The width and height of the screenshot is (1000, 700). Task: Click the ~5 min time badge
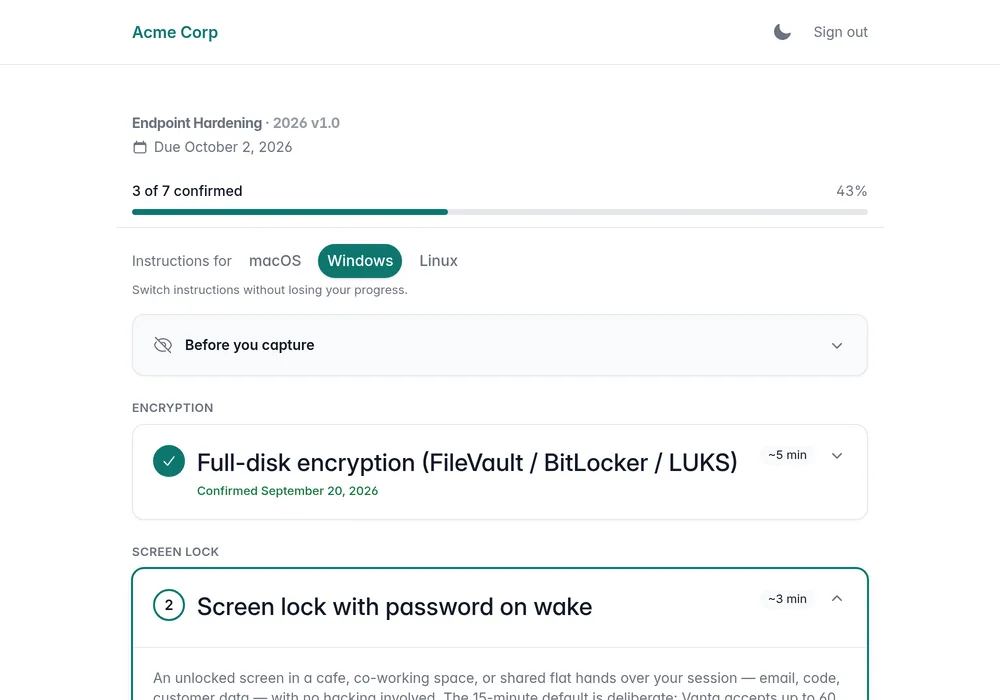click(787, 455)
